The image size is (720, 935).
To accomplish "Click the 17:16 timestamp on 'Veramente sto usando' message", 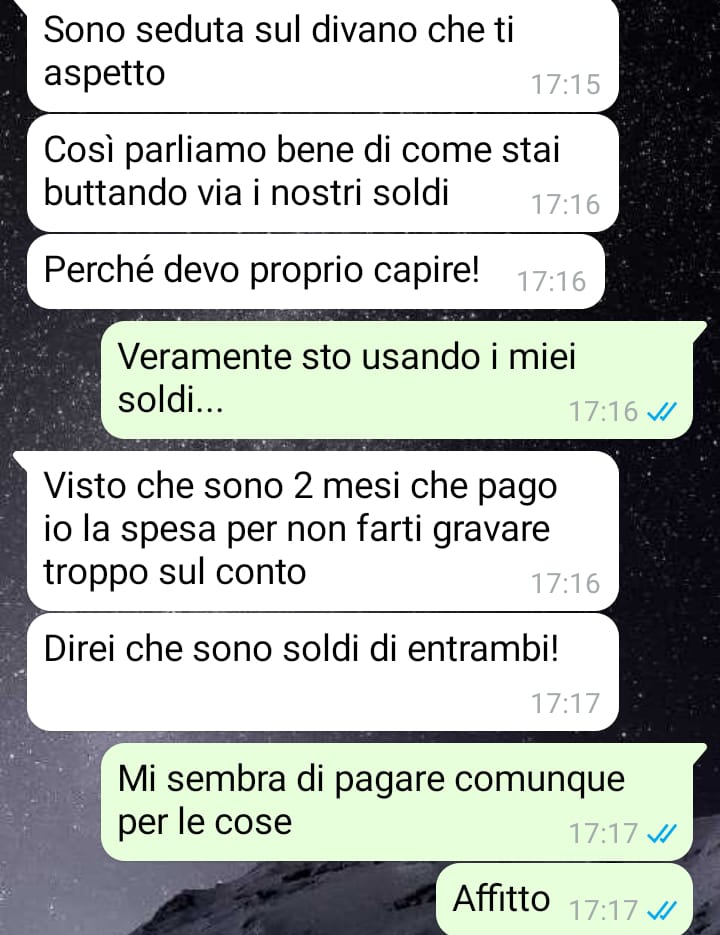I will (604, 411).
